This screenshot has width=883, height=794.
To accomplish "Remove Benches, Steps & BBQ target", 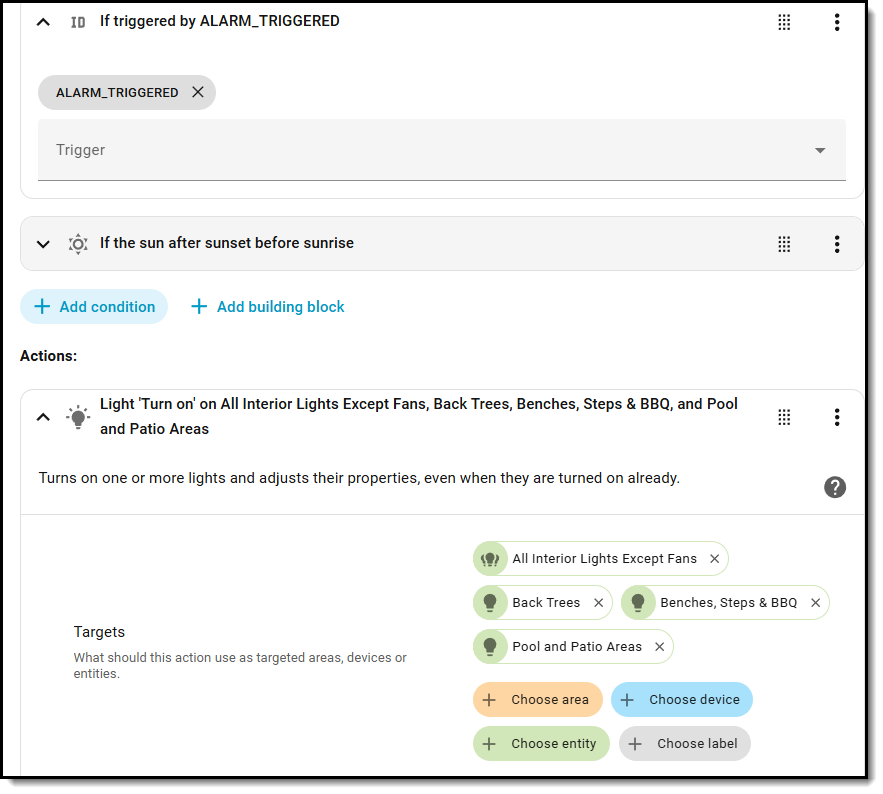I will tap(815, 603).
